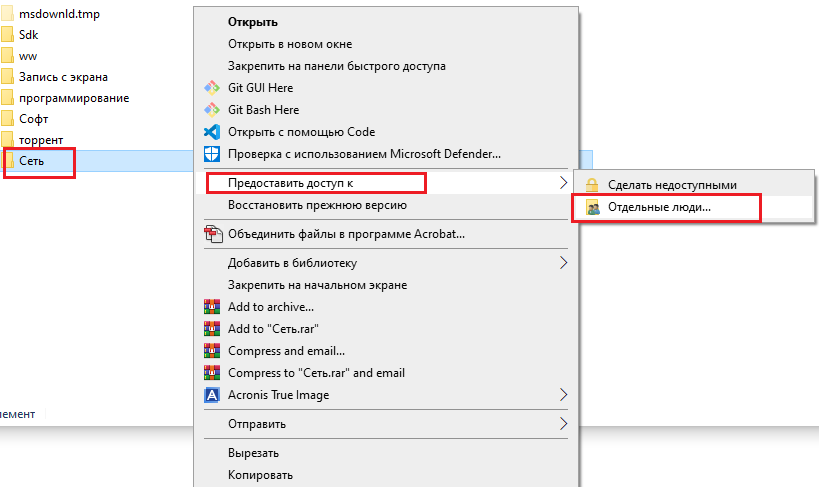Click the WinRAR icon beside Add to archive
The image size is (819, 487).
pos(212,307)
